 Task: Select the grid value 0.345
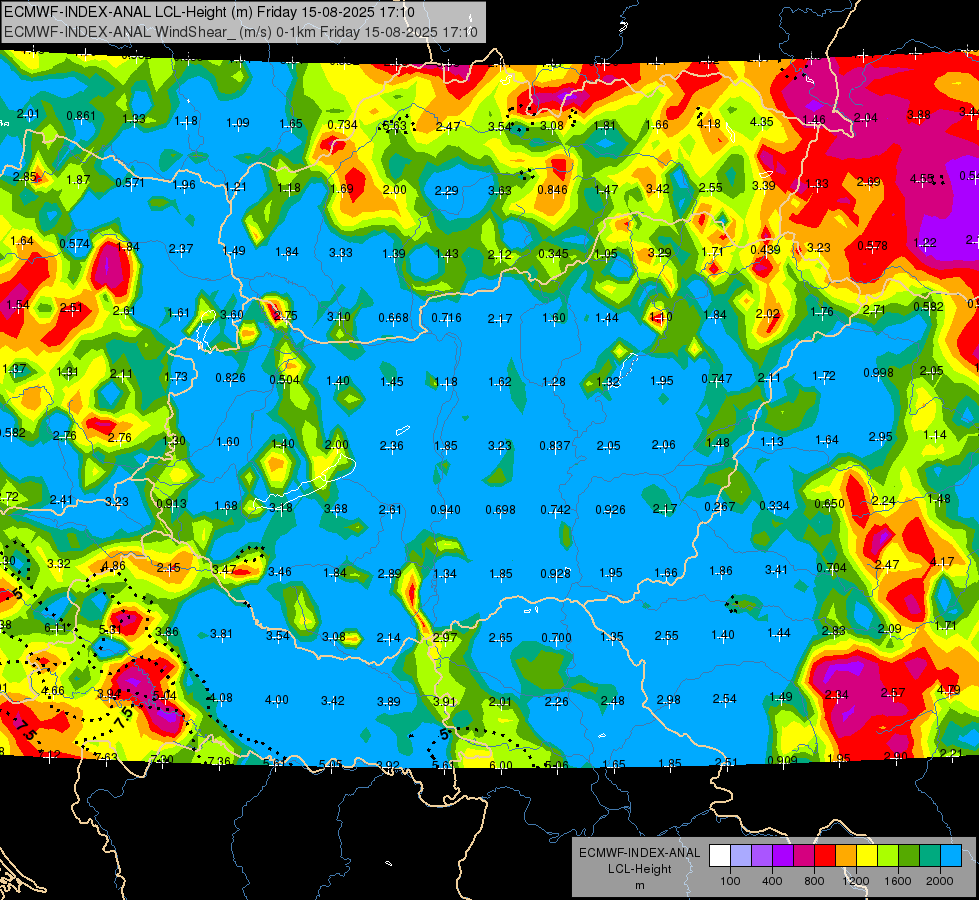tap(553, 254)
